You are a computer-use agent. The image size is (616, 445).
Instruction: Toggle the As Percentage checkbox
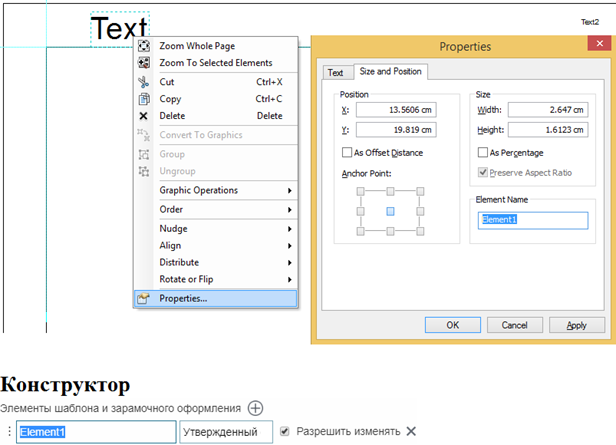coord(482,153)
